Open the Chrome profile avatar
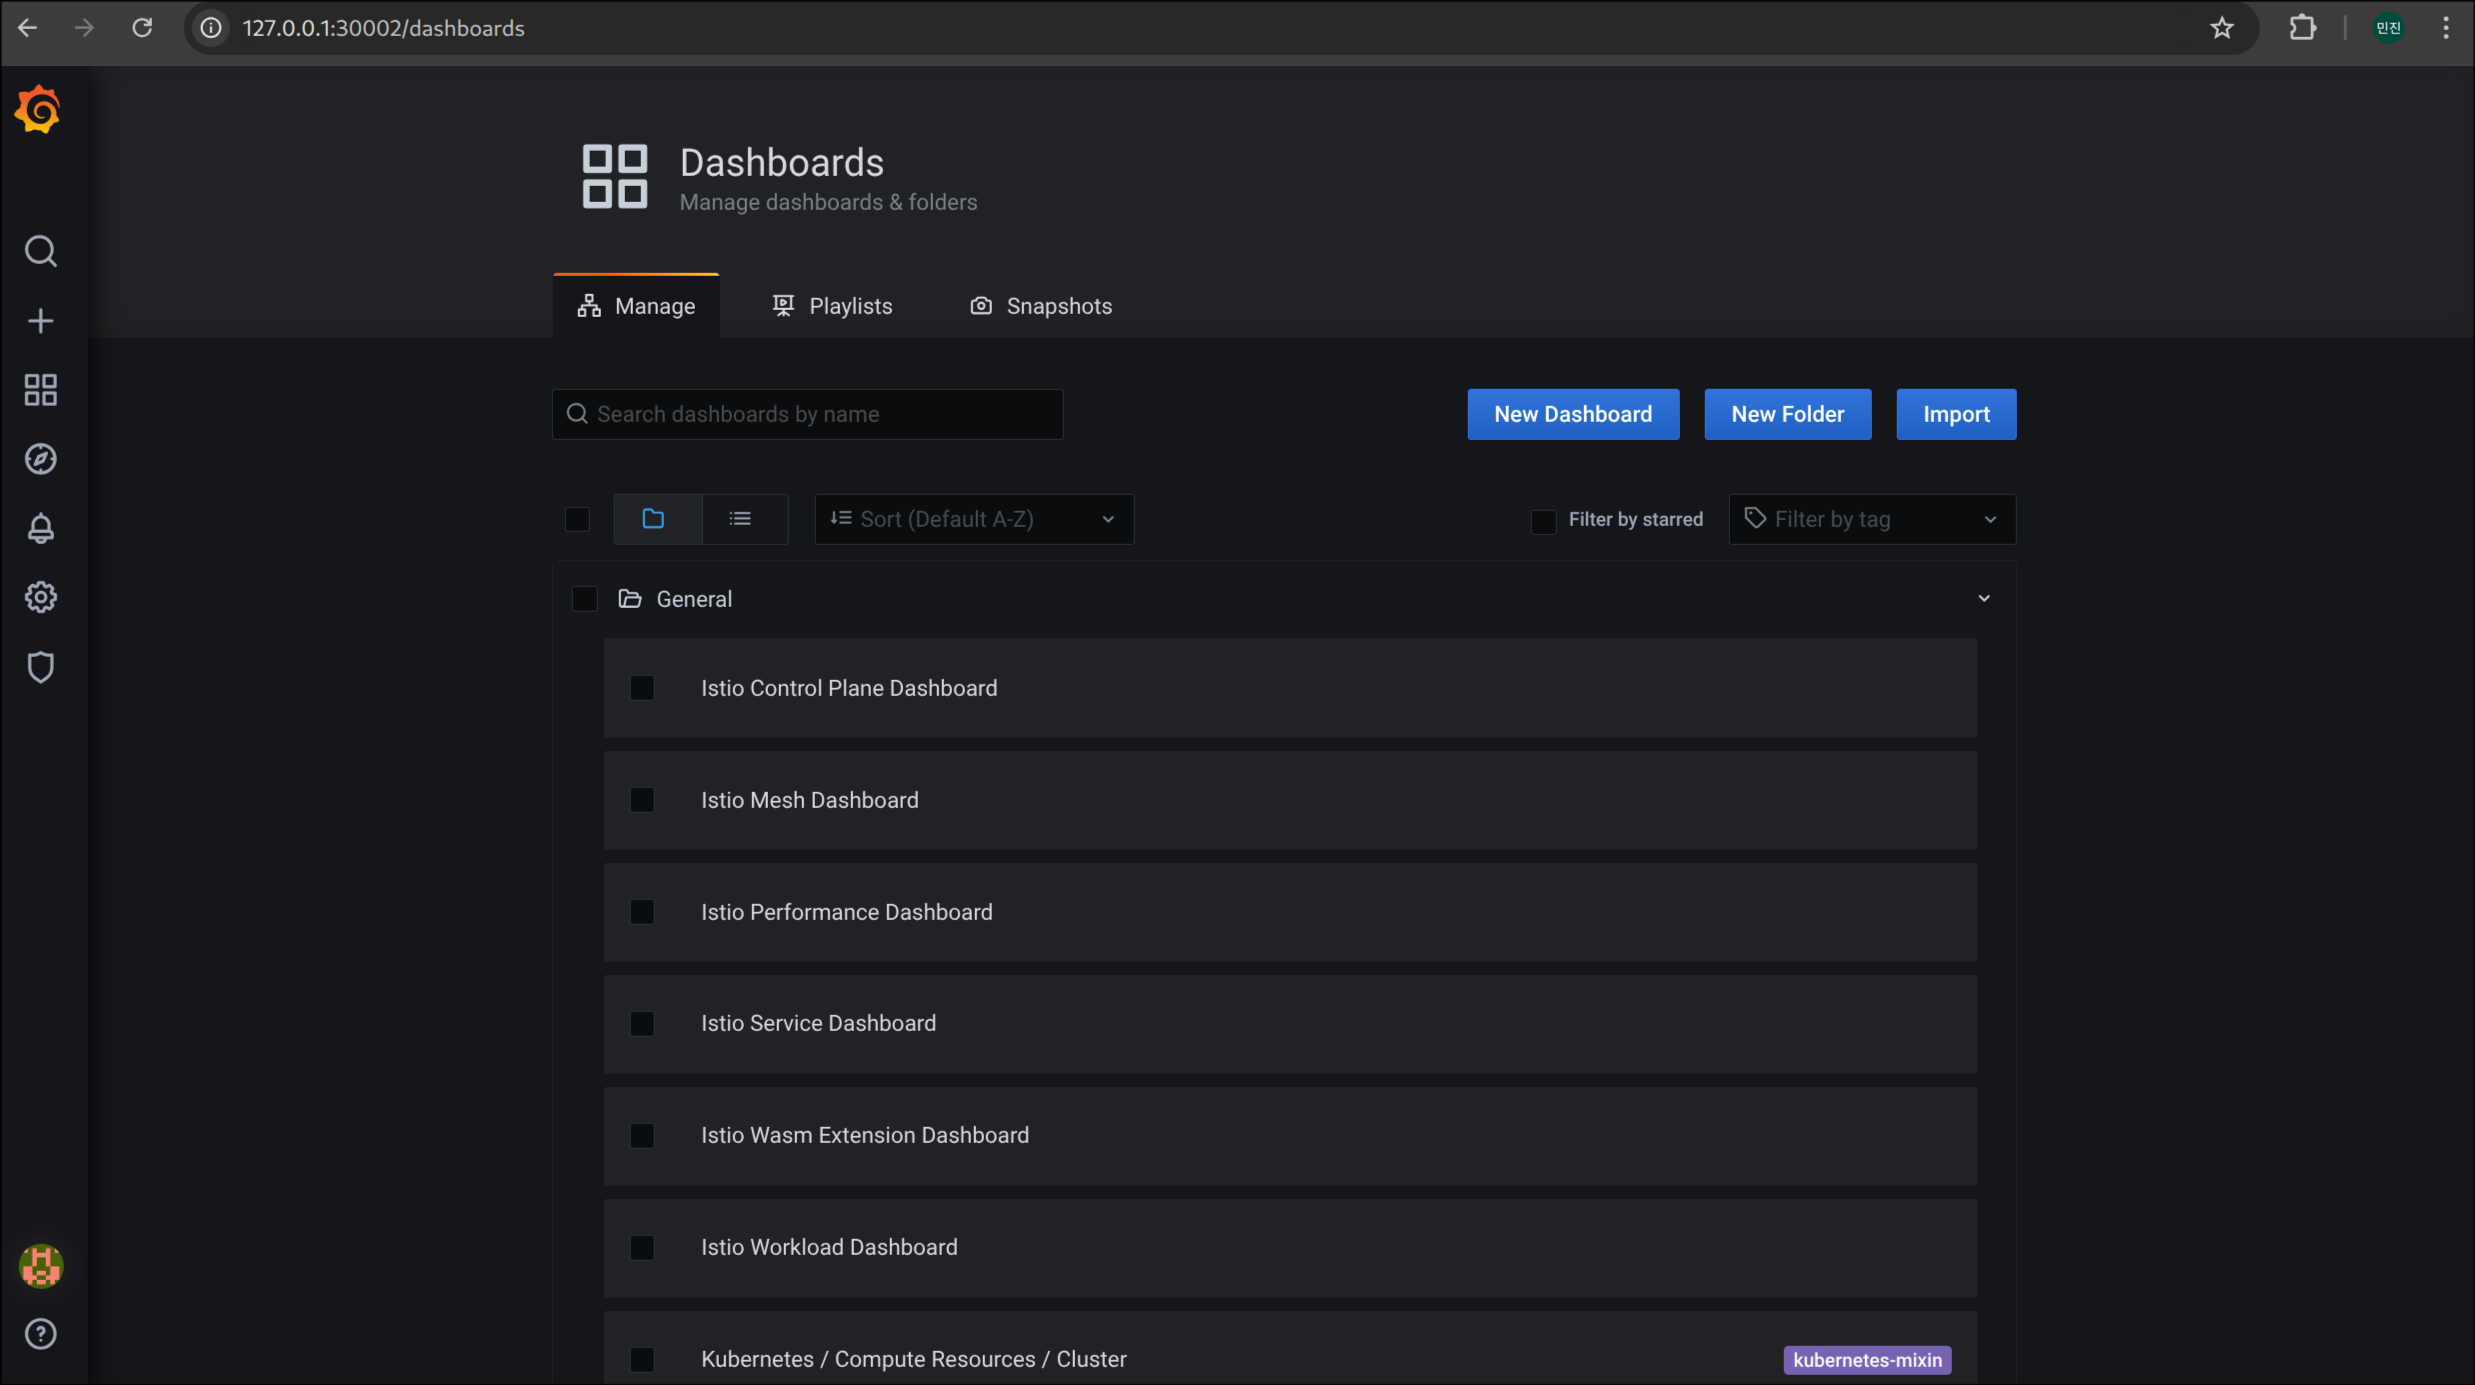The width and height of the screenshot is (2475, 1385). point(2388,28)
